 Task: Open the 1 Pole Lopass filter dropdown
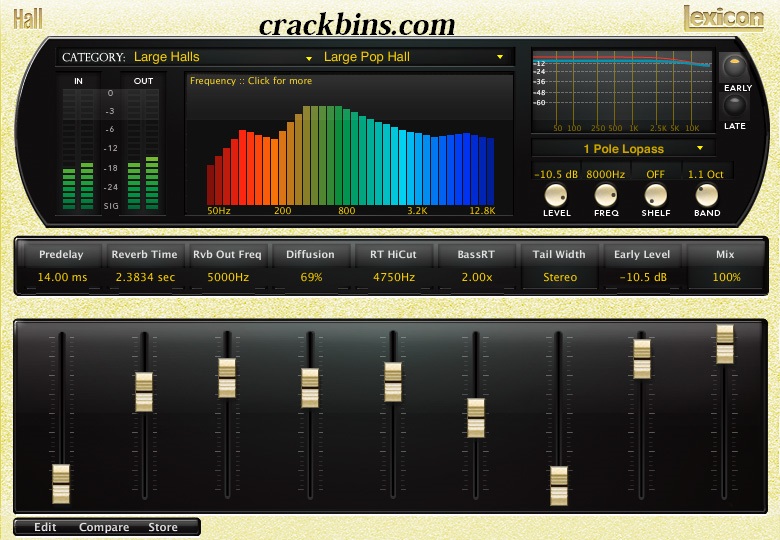(624, 149)
